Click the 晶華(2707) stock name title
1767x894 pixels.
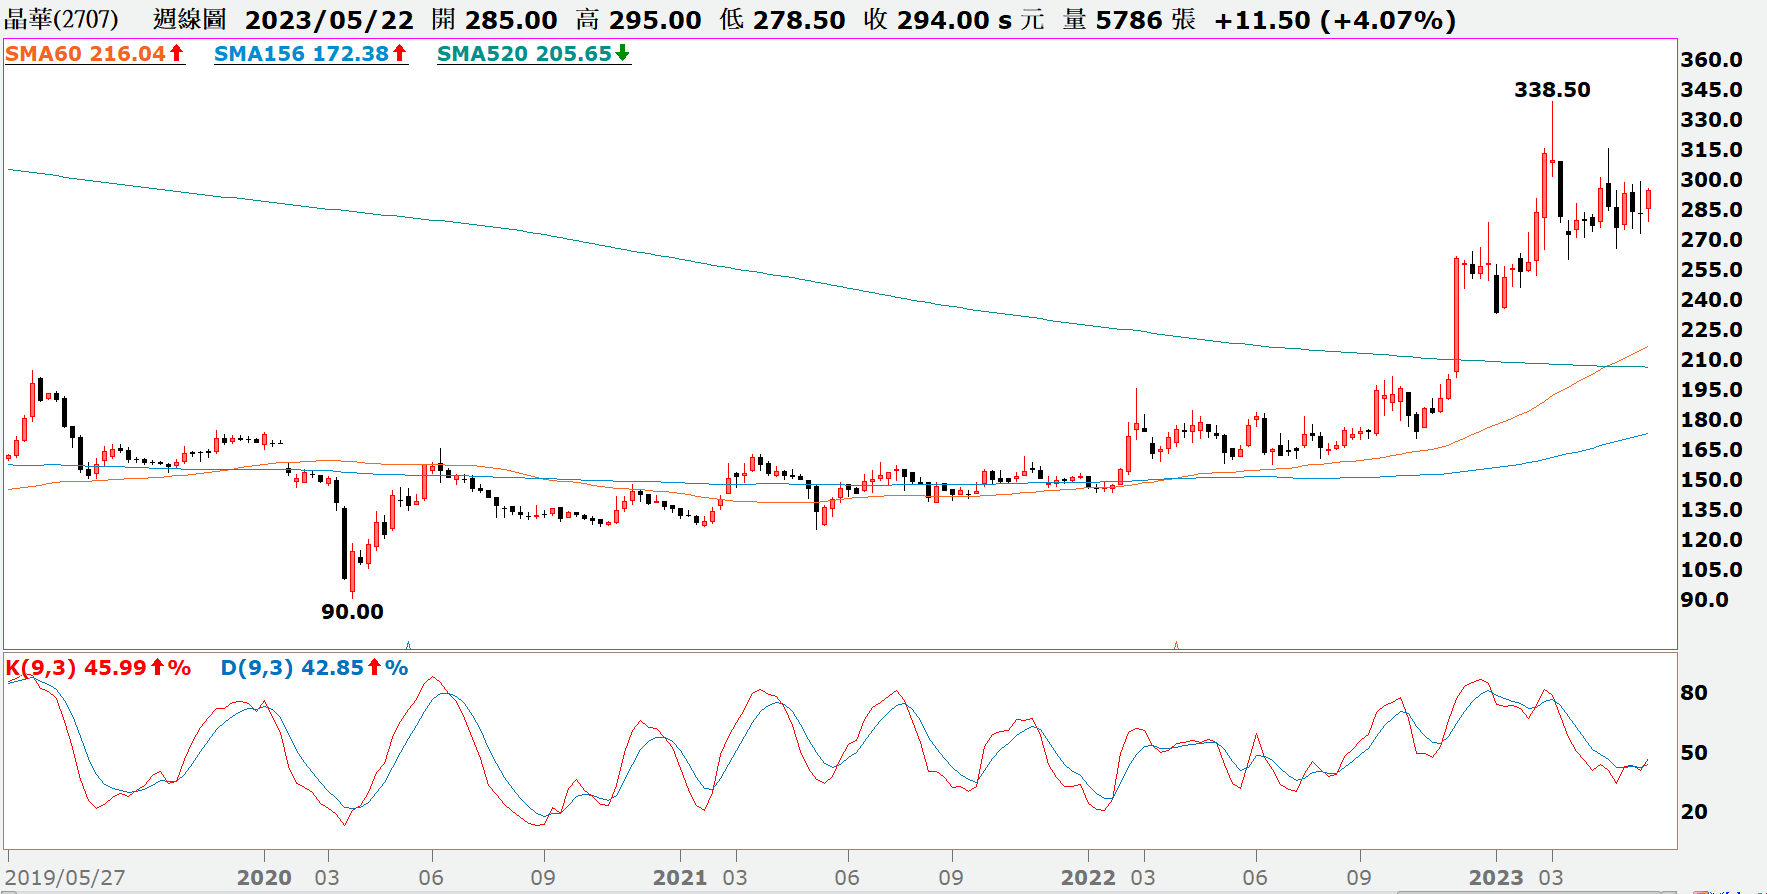click(x=61, y=19)
